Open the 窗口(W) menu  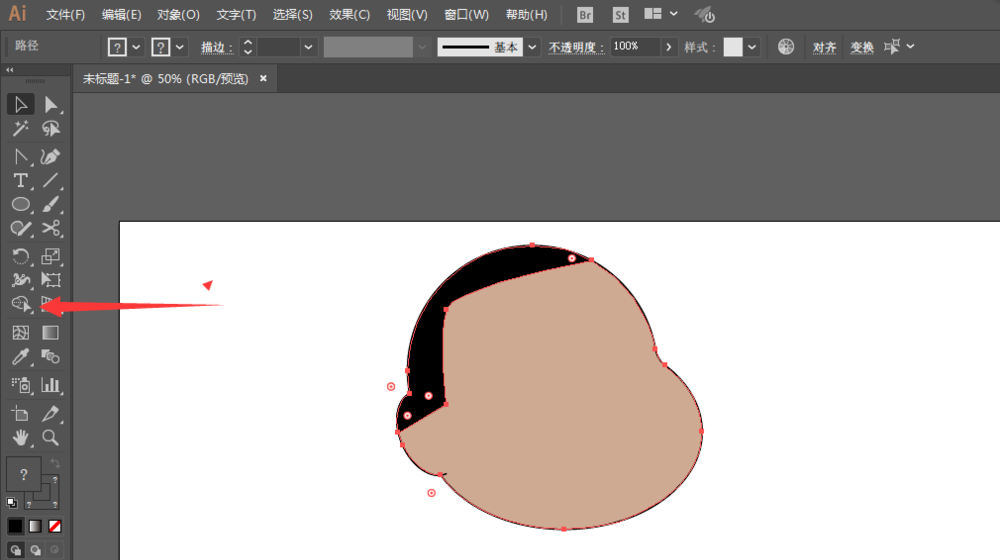pos(466,15)
